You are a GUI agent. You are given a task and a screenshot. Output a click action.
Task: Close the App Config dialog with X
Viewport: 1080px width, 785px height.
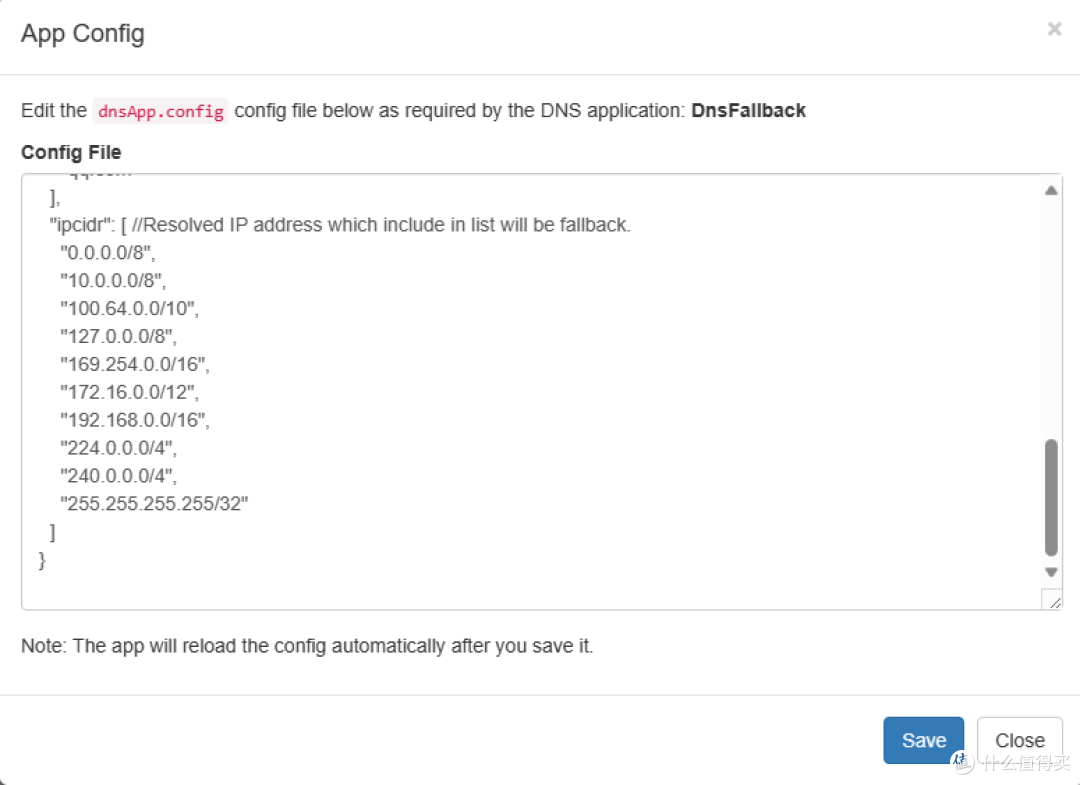point(1054,30)
